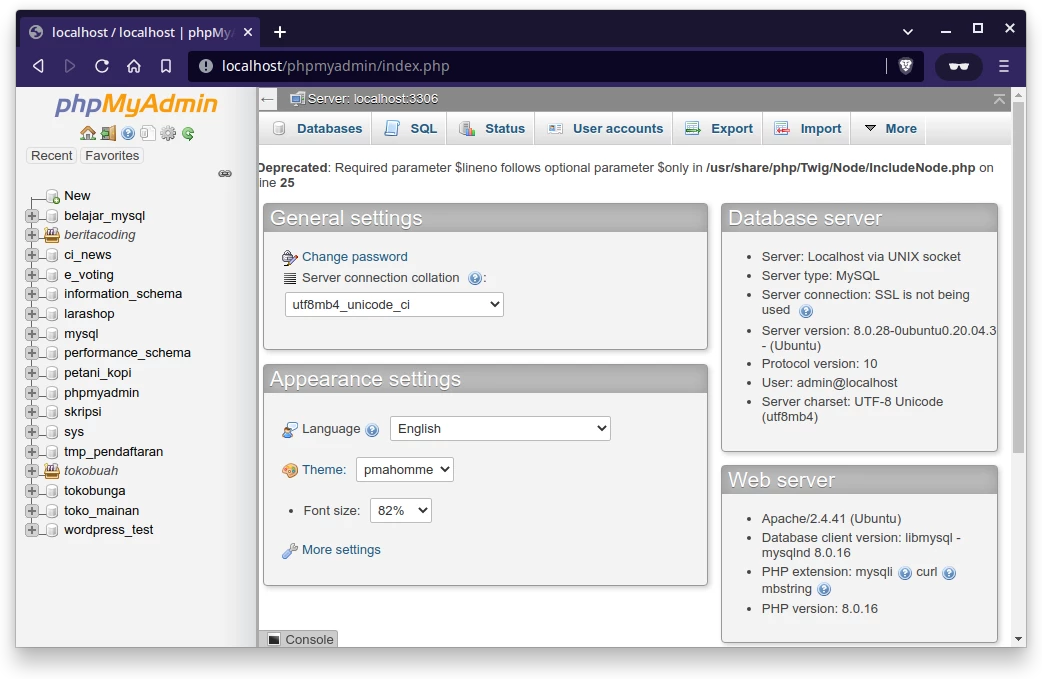
Task: Click the log out door icon
Action: (108, 132)
